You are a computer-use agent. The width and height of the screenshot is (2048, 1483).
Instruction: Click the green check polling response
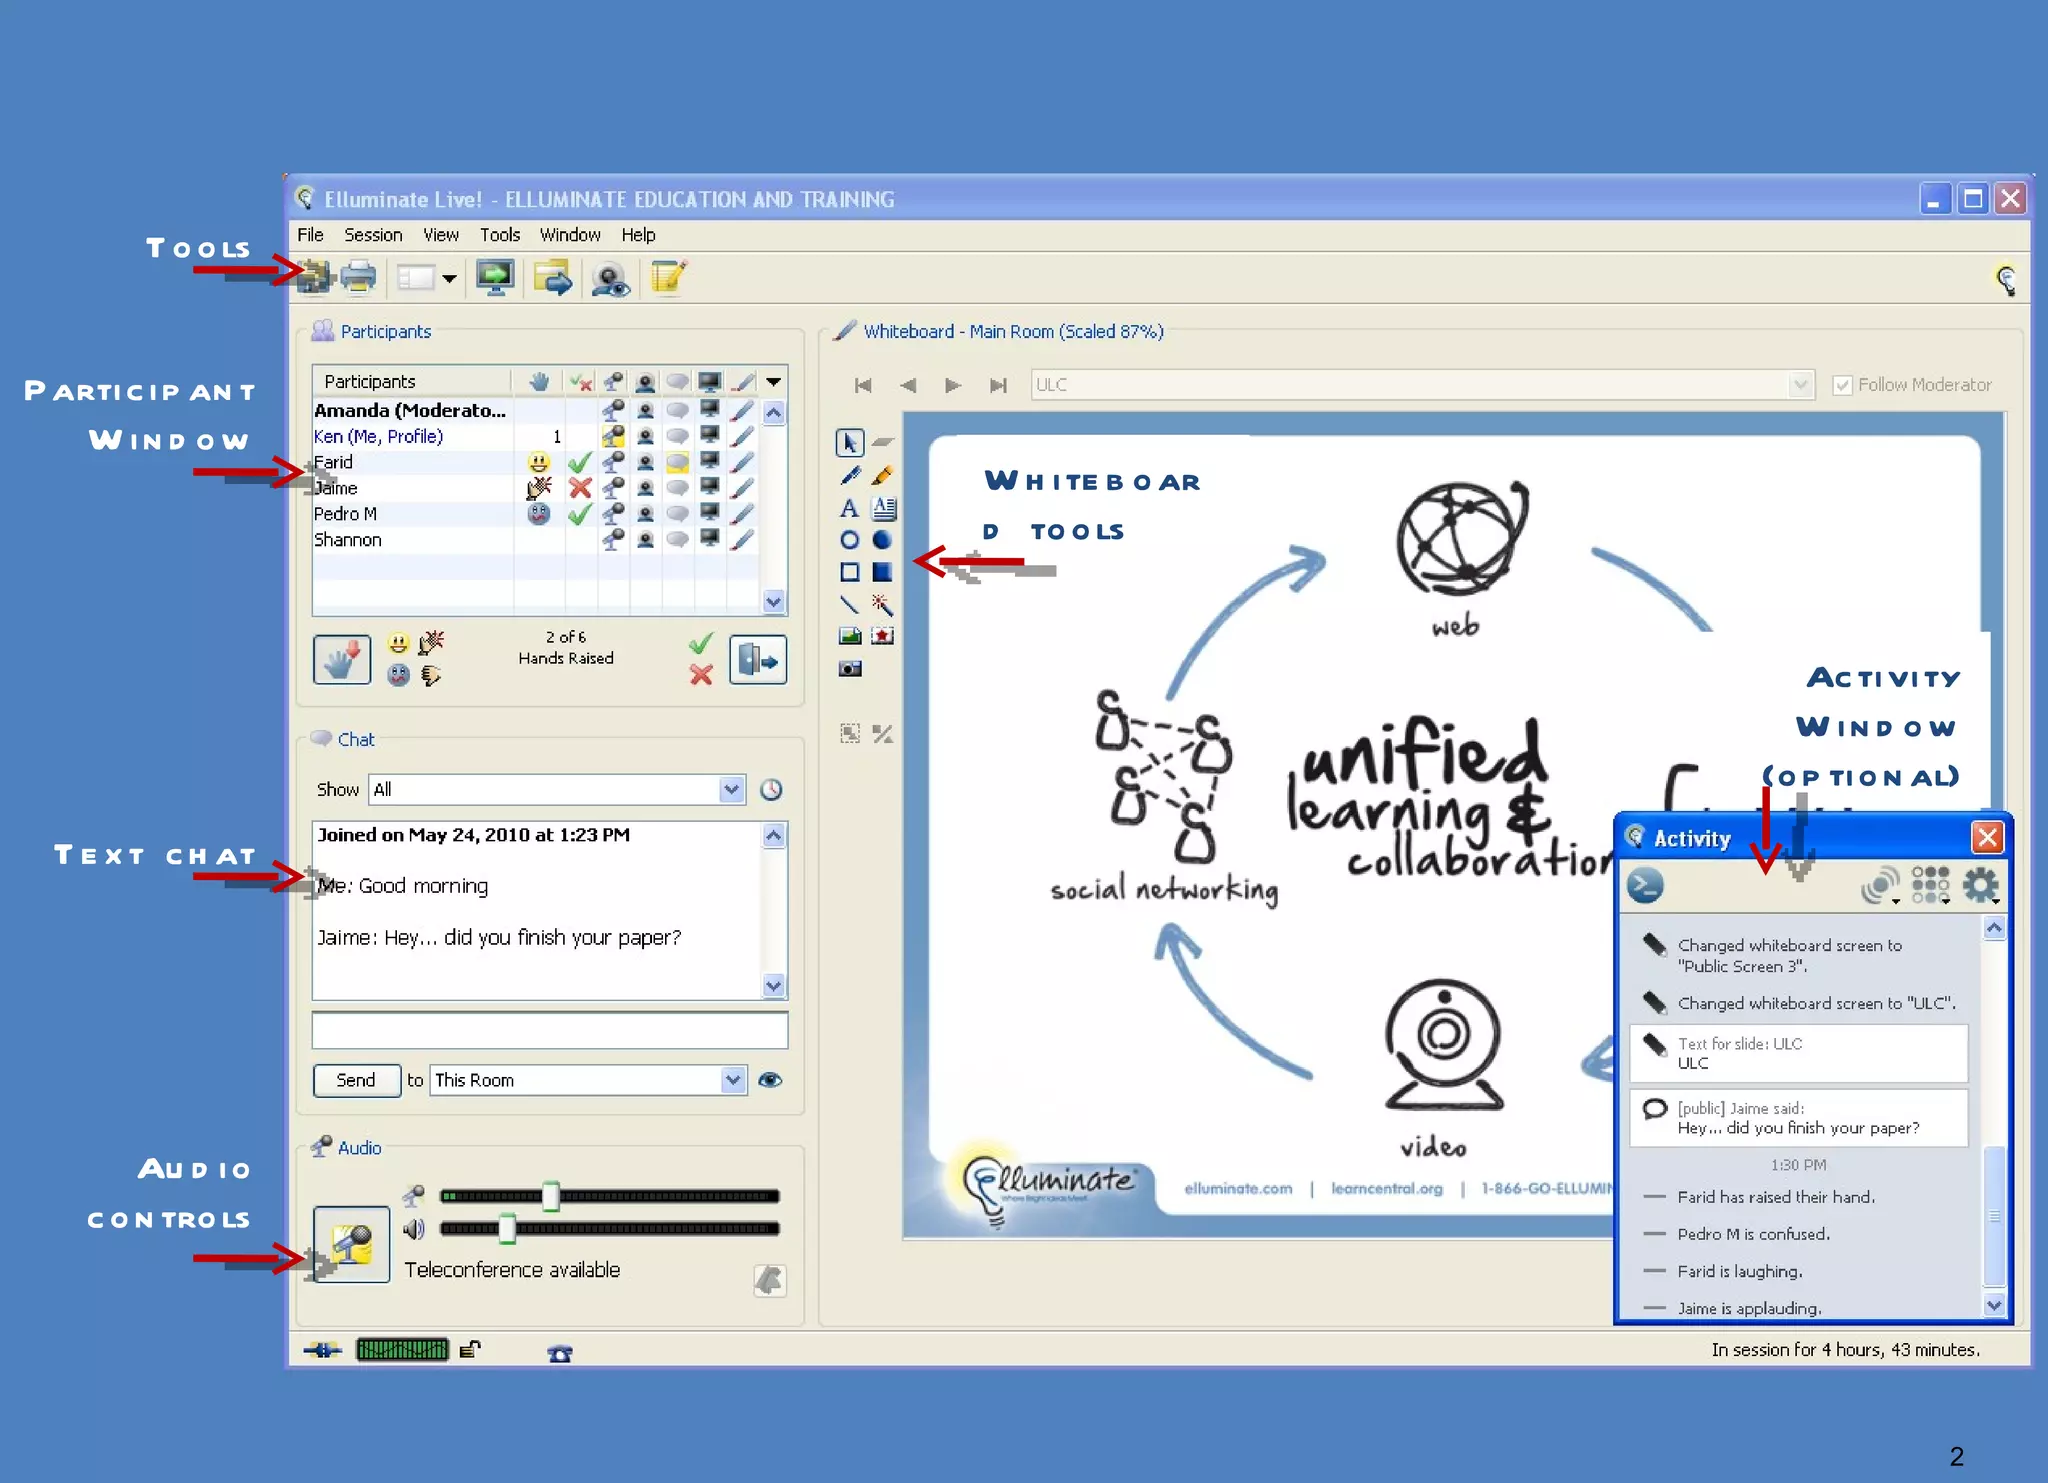point(701,643)
